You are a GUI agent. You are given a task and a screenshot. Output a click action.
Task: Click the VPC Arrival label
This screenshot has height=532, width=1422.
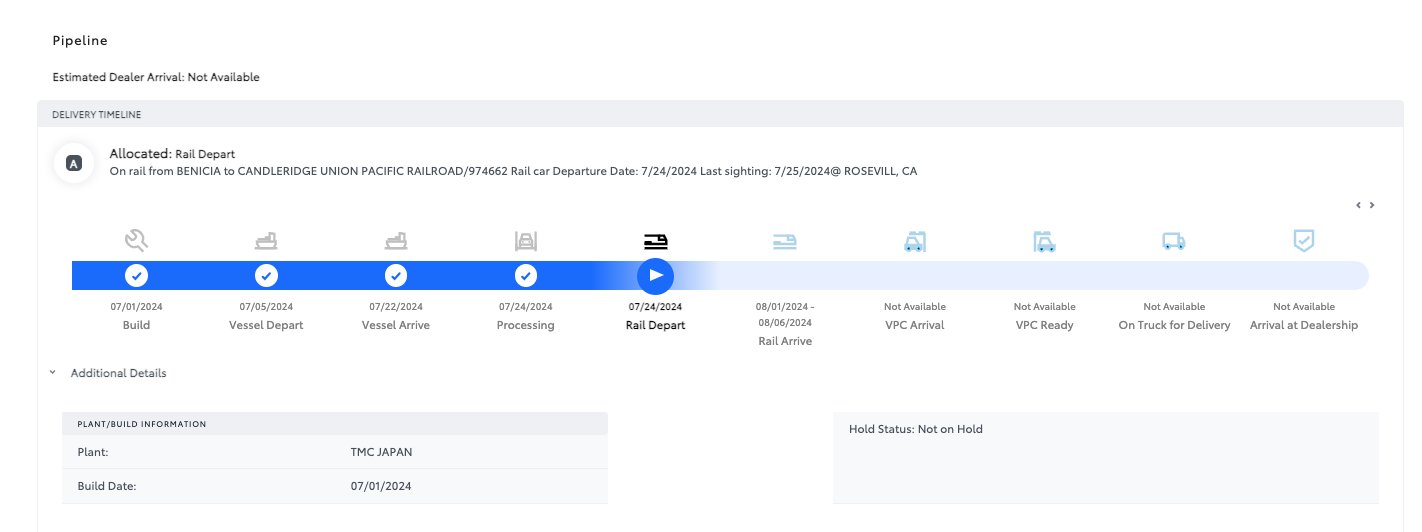pyautogui.click(x=915, y=325)
